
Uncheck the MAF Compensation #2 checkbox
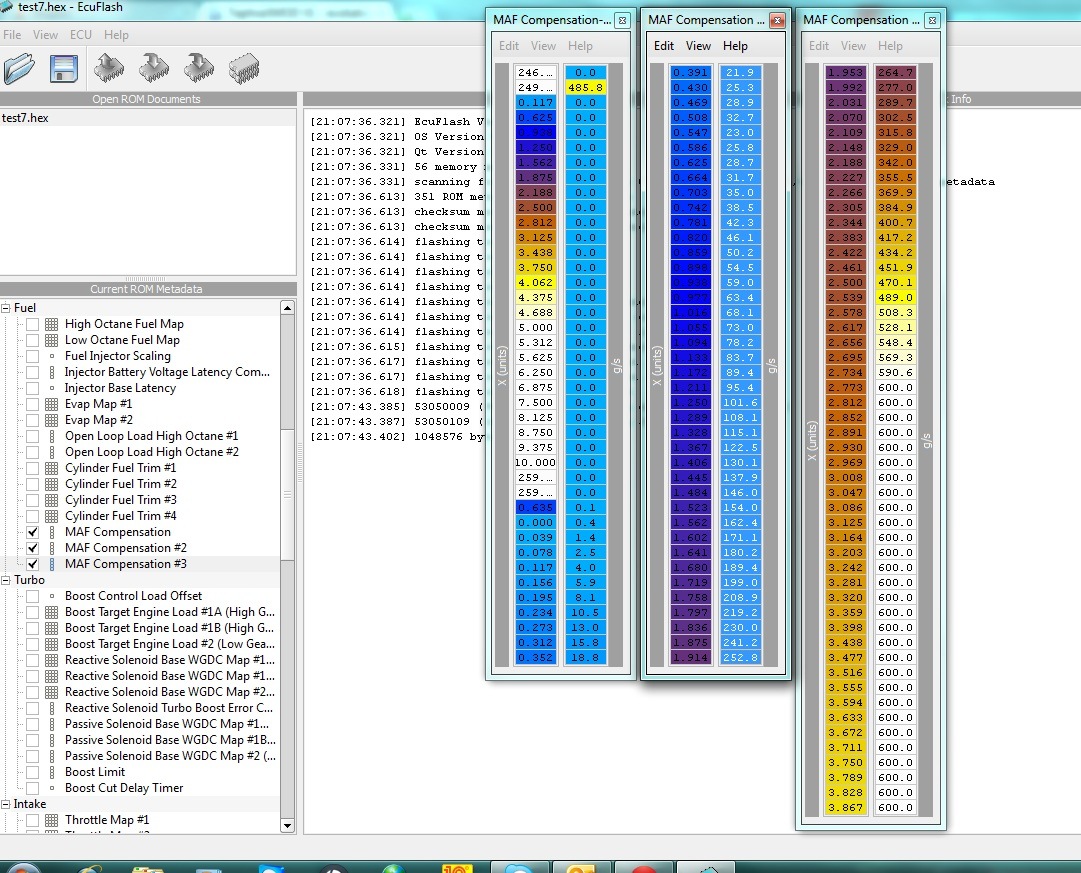click(32, 548)
